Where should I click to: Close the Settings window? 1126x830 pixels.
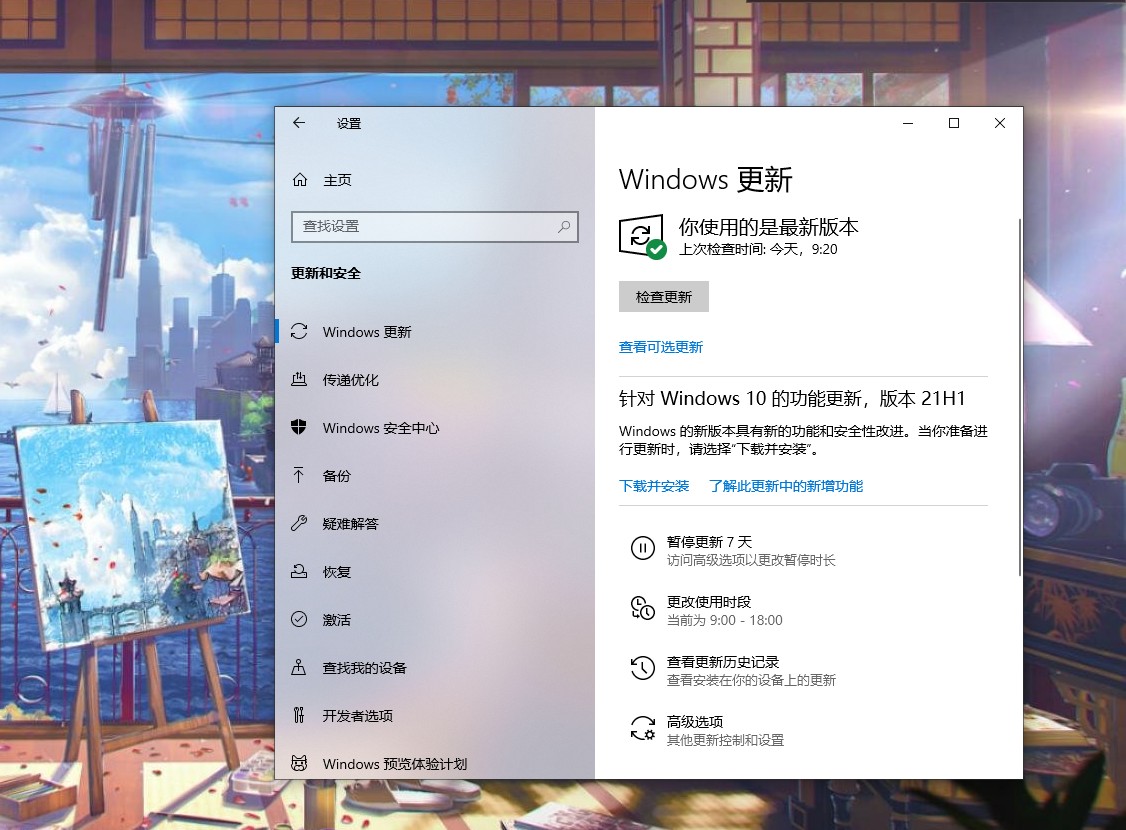click(1000, 123)
